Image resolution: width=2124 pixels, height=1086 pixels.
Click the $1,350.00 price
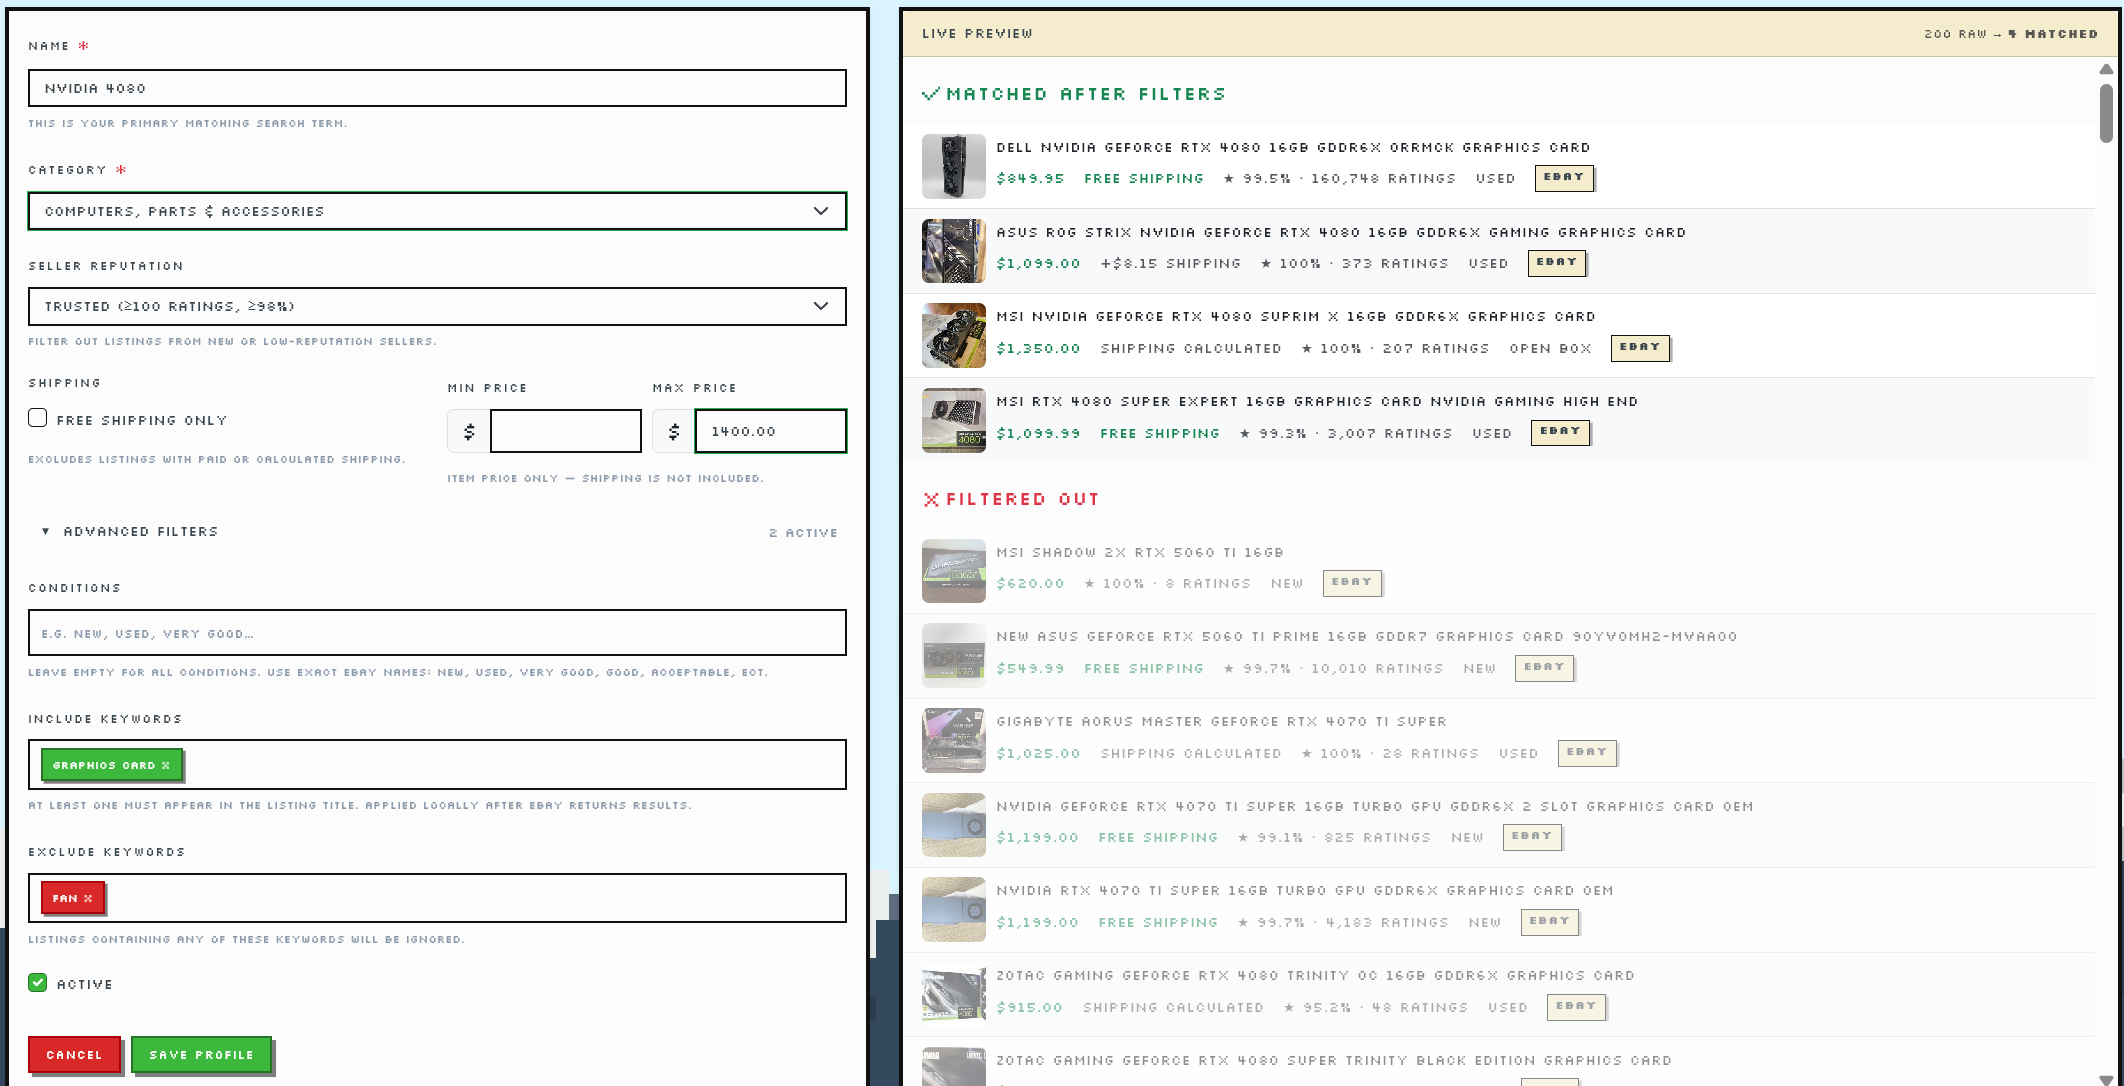pos(1038,349)
